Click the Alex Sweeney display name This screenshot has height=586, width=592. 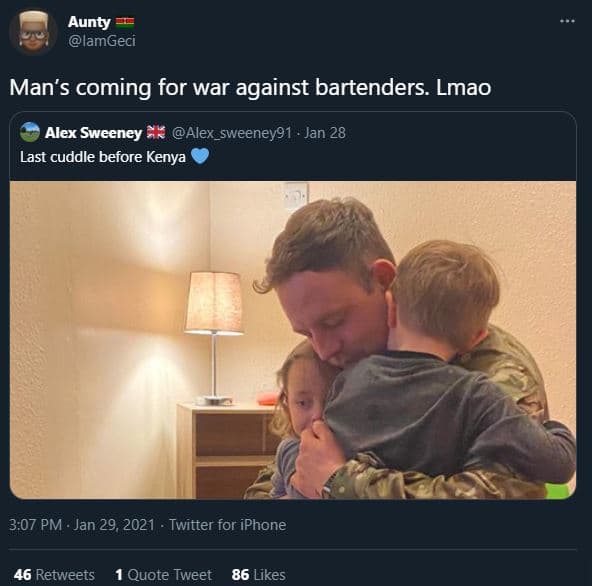pyautogui.click(x=93, y=133)
